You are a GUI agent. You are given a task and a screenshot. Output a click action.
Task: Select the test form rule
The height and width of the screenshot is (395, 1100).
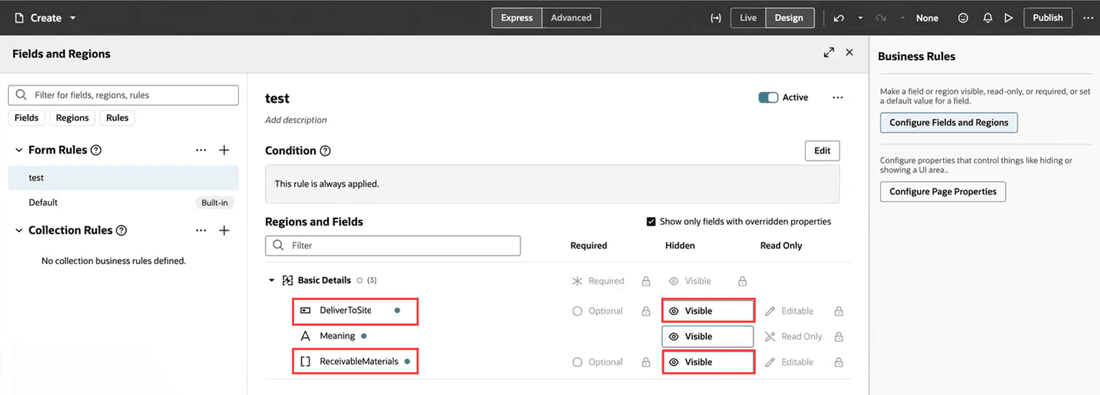(123, 178)
